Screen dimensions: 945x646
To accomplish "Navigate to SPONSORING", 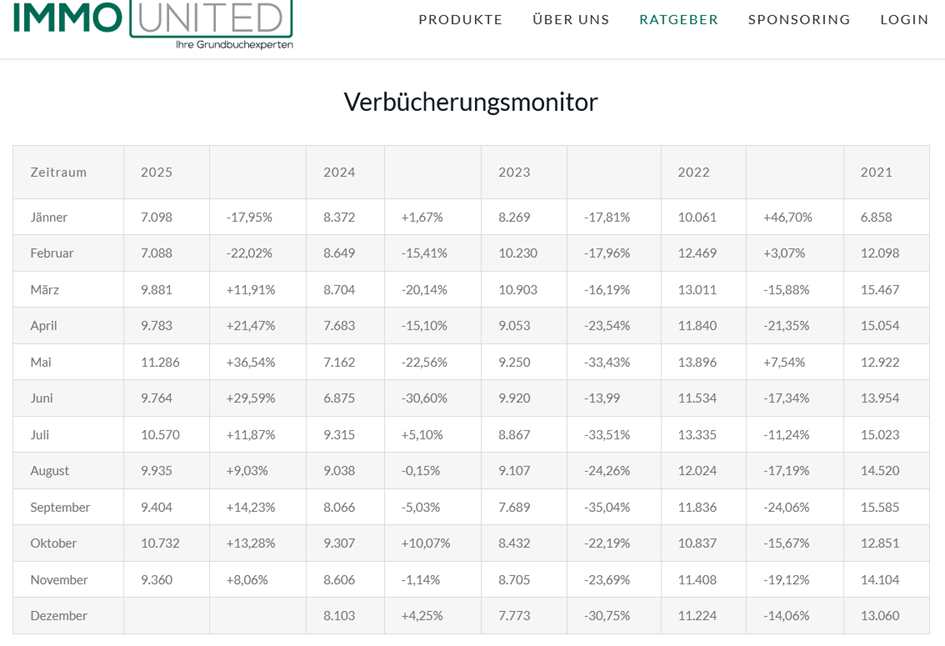I will [x=799, y=20].
